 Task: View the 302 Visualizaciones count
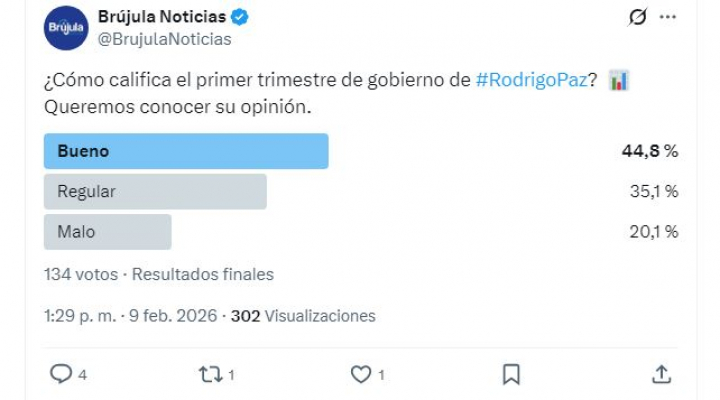coord(303,316)
